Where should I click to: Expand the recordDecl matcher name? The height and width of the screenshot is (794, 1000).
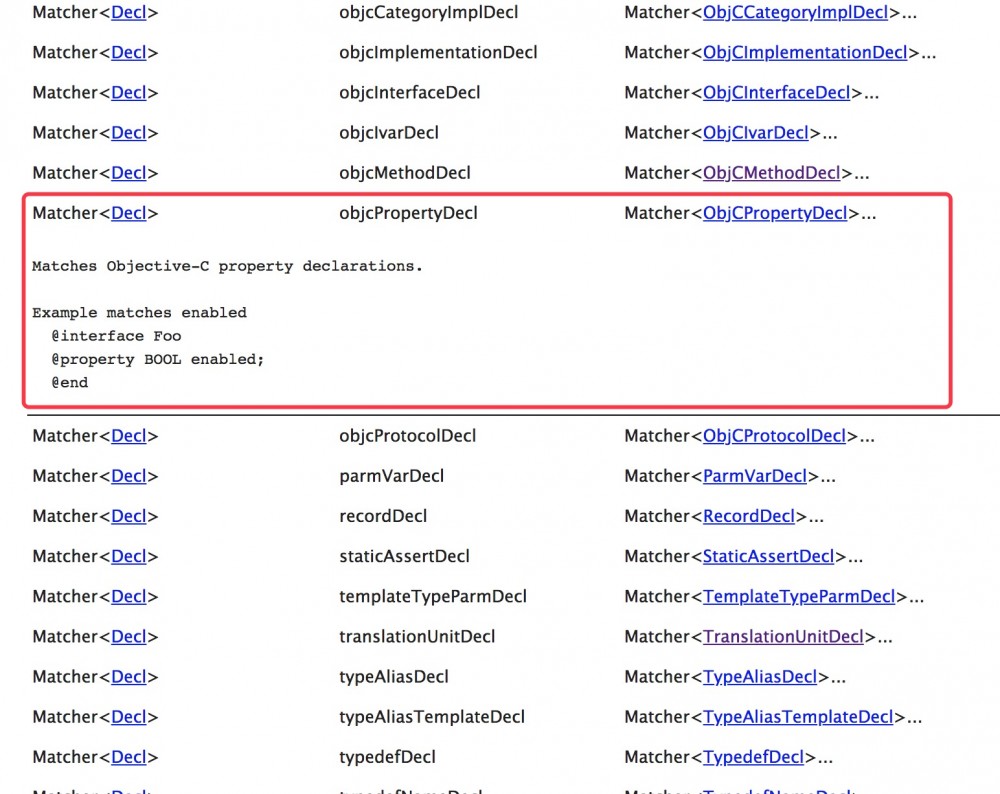point(383,517)
